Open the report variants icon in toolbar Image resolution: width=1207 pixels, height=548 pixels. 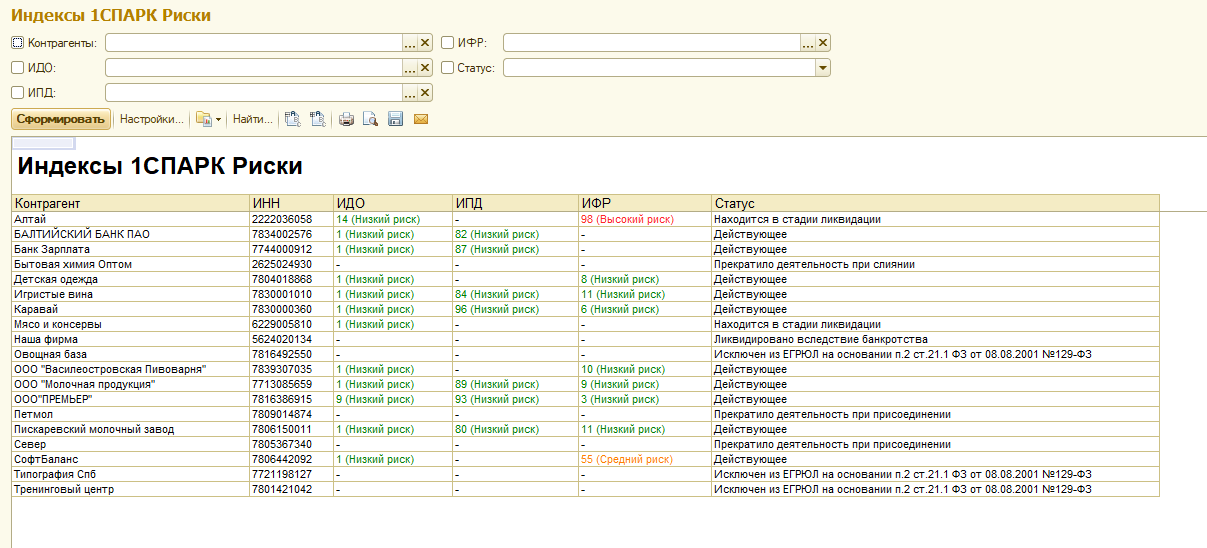[204, 119]
